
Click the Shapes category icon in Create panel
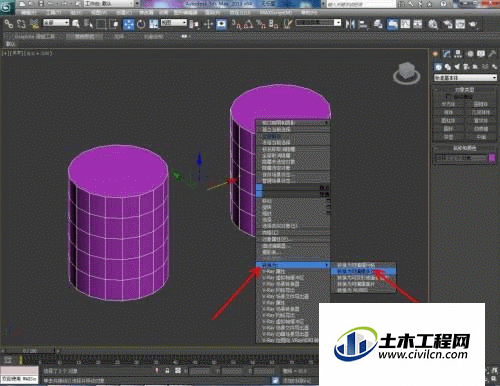click(447, 67)
